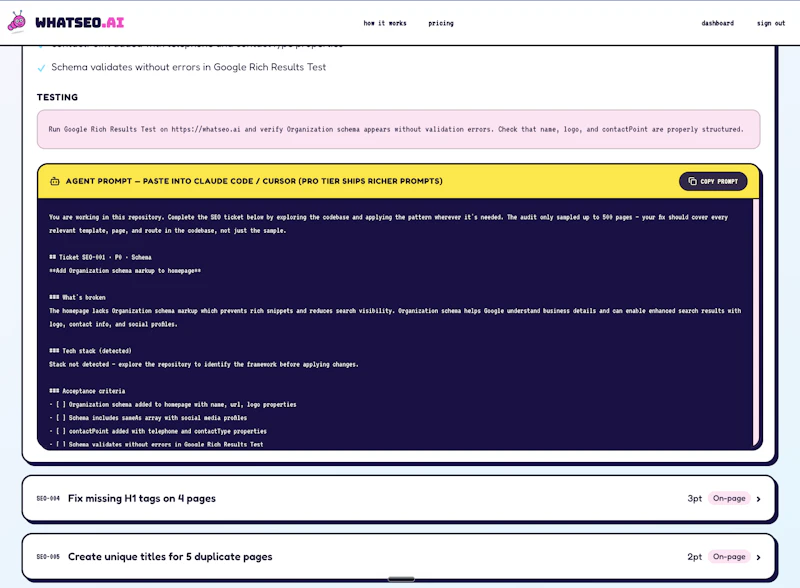Click the Agent Prompt yellow header text
Image resolution: width=800 pixels, height=588 pixels.
click(254, 181)
